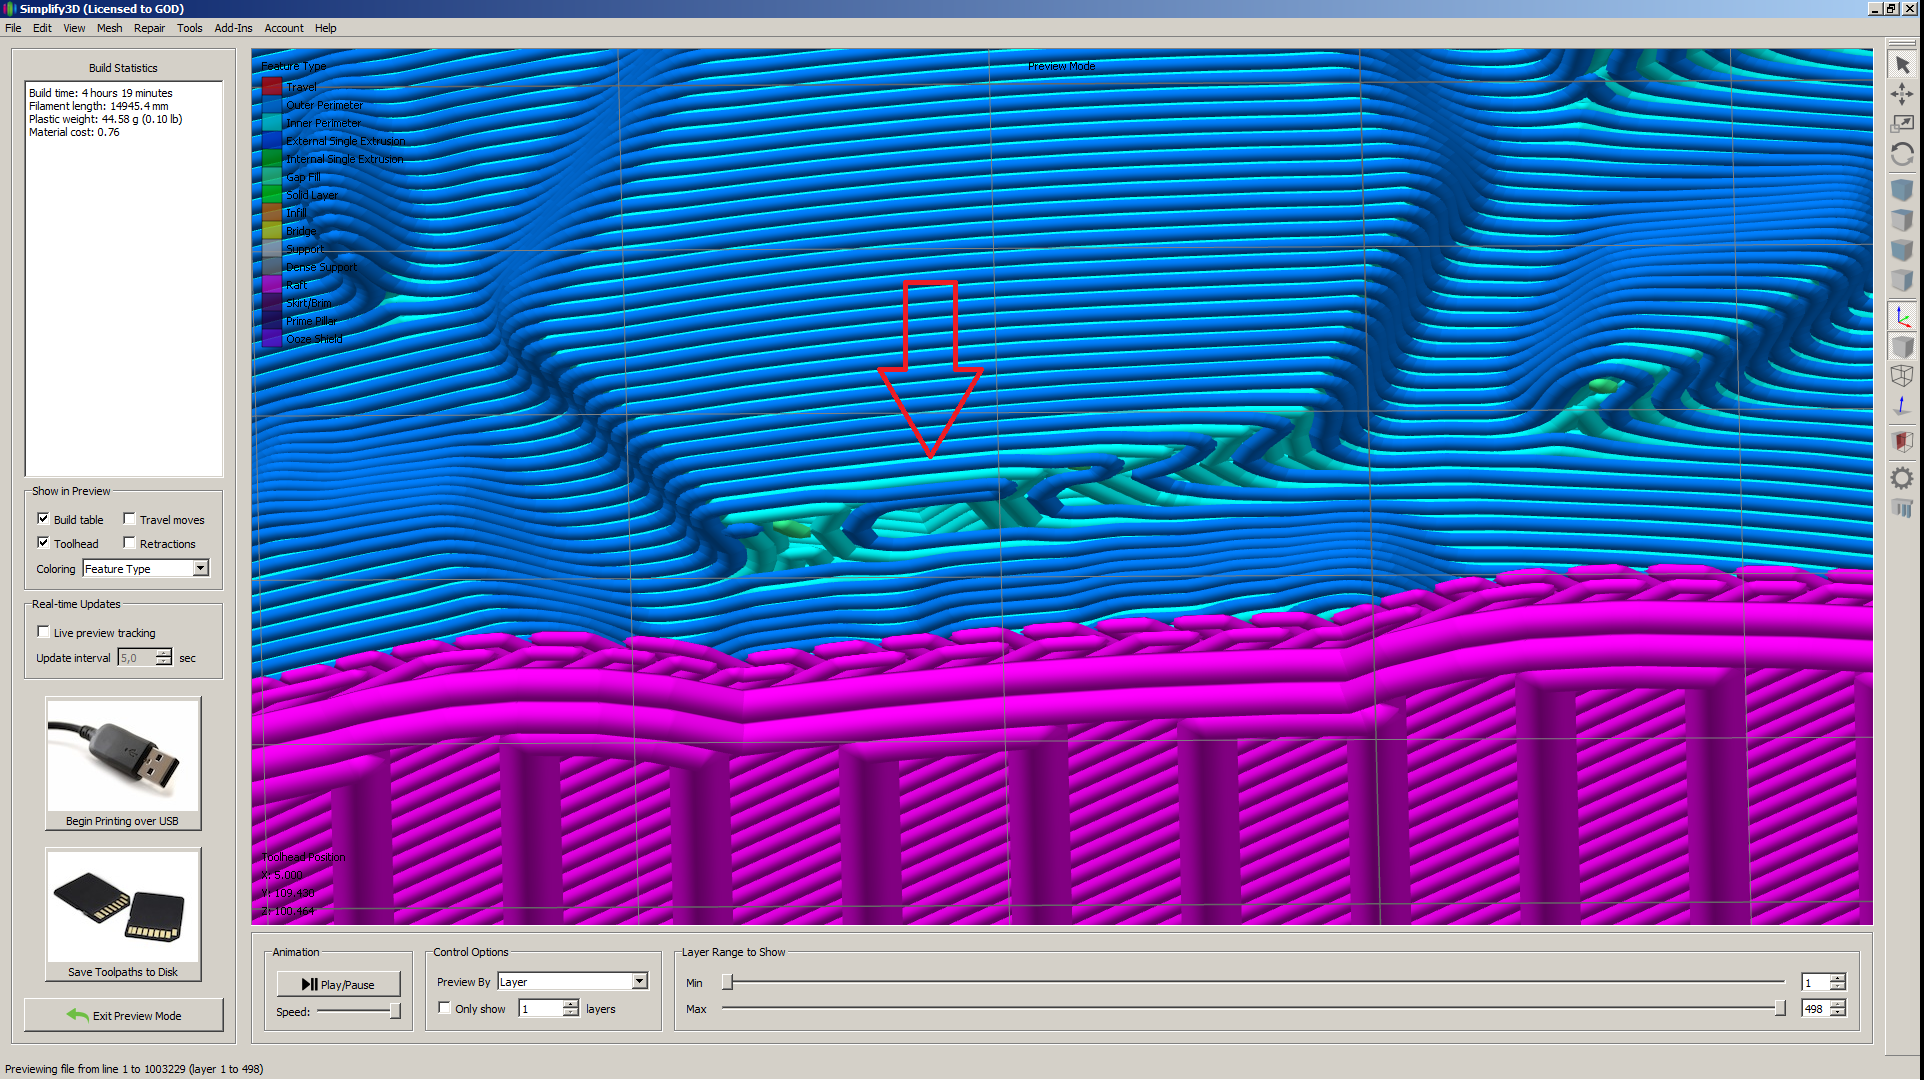Screen dimensions: 1924x1080
Task: Select the arrow selection tool
Action: [1902, 65]
